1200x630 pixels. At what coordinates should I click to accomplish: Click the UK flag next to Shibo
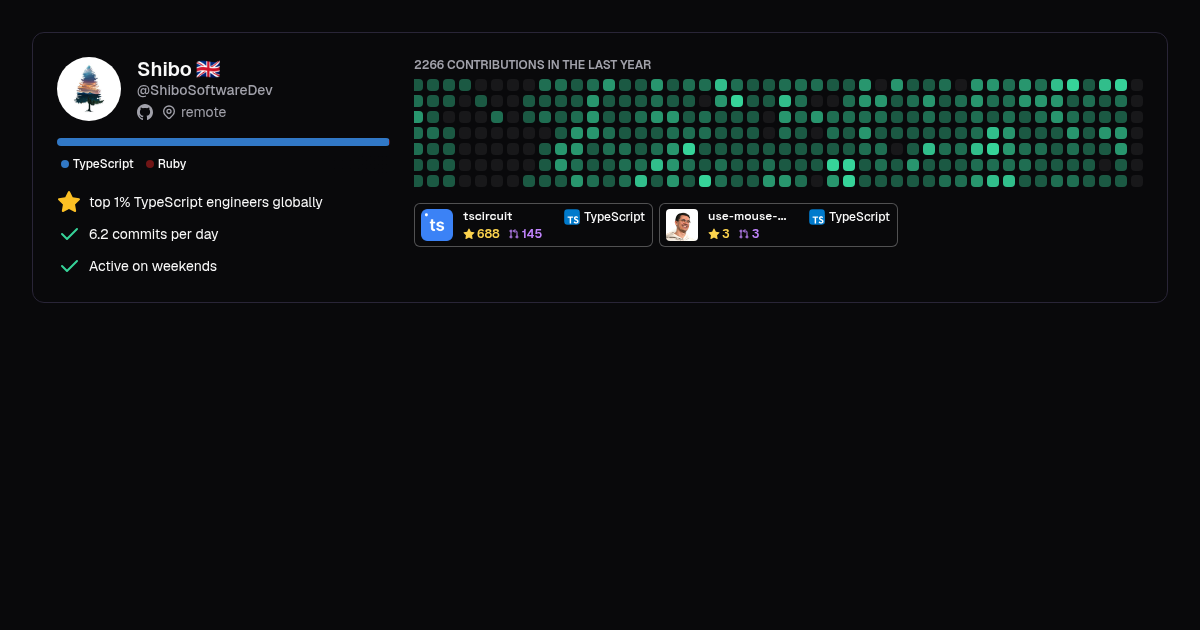tap(208, 69)
